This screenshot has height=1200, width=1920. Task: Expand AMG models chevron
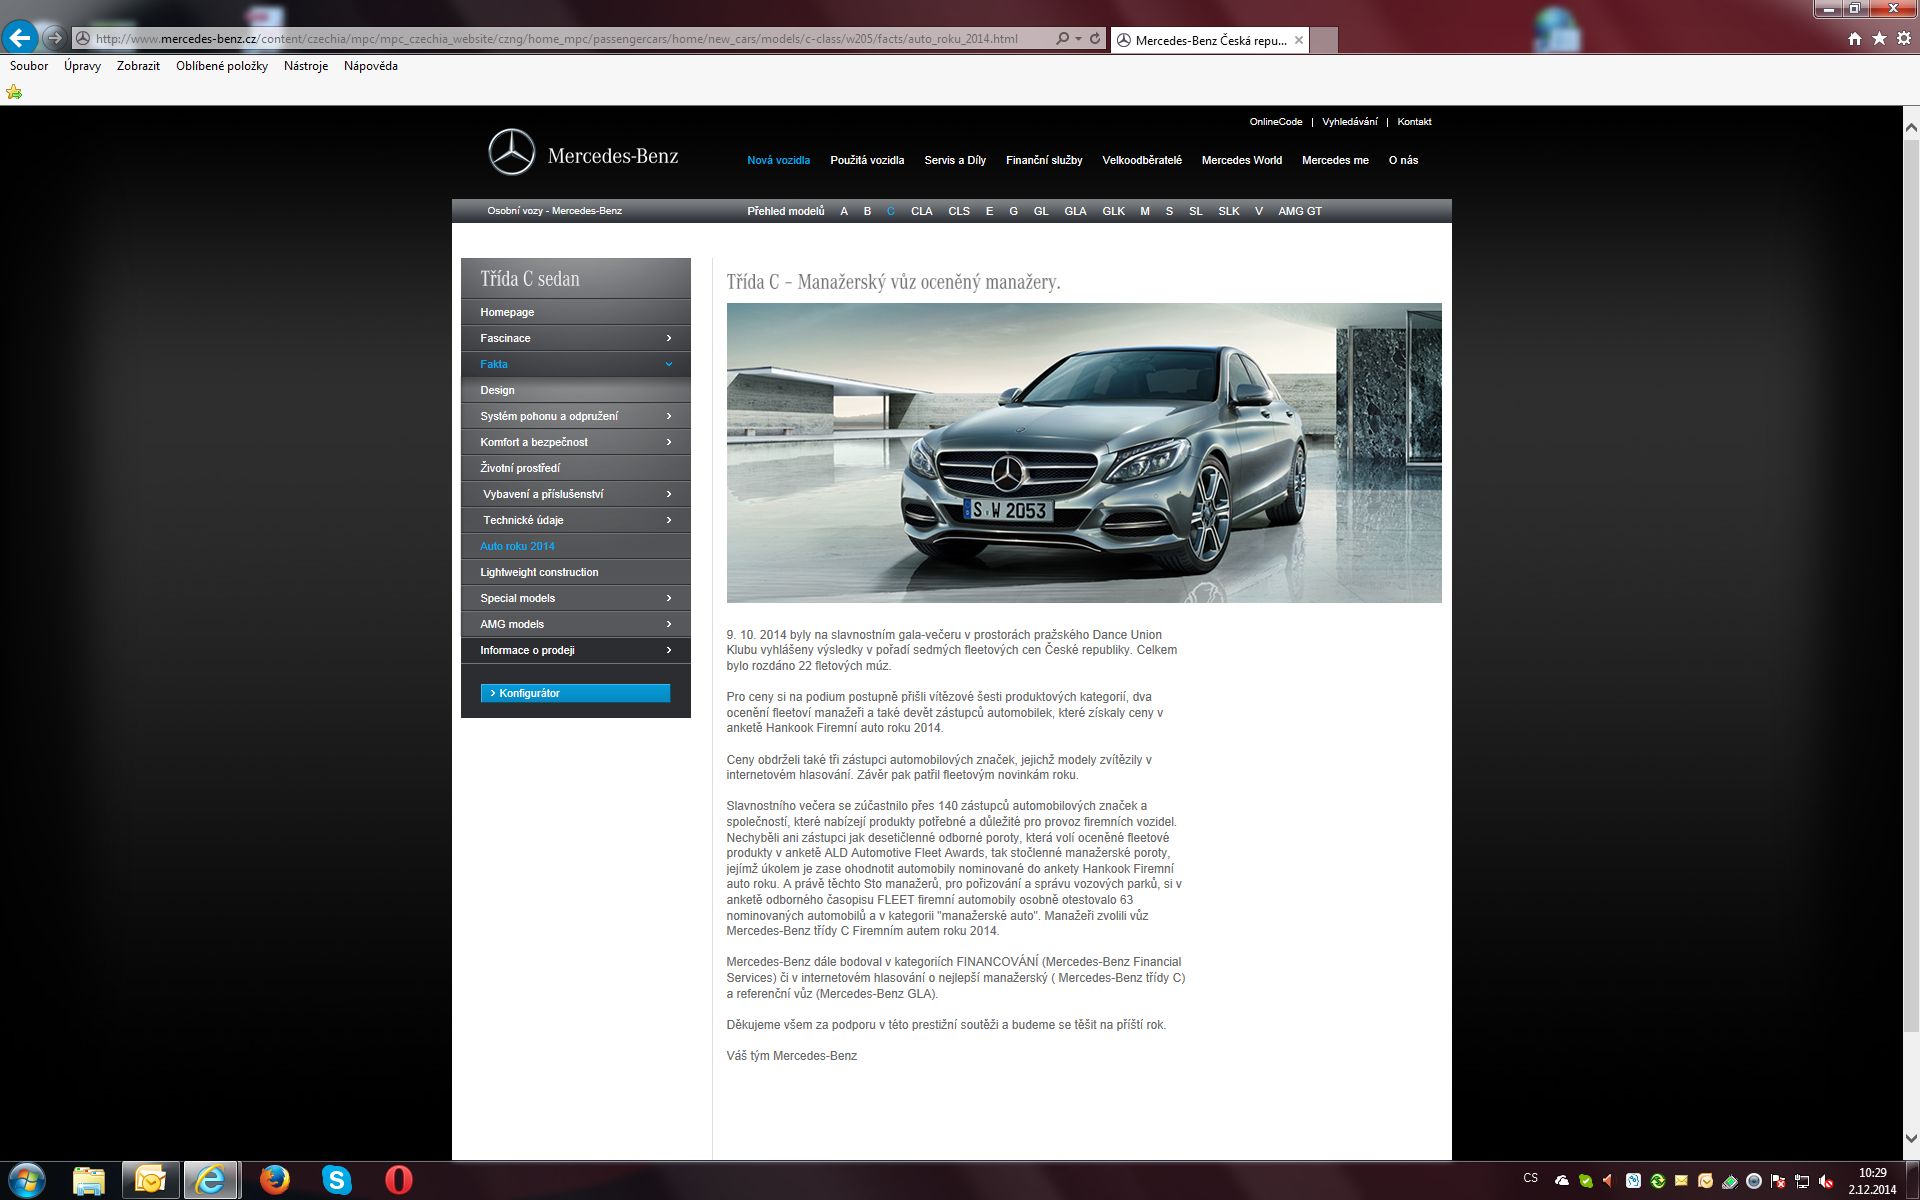coord(669,624)
